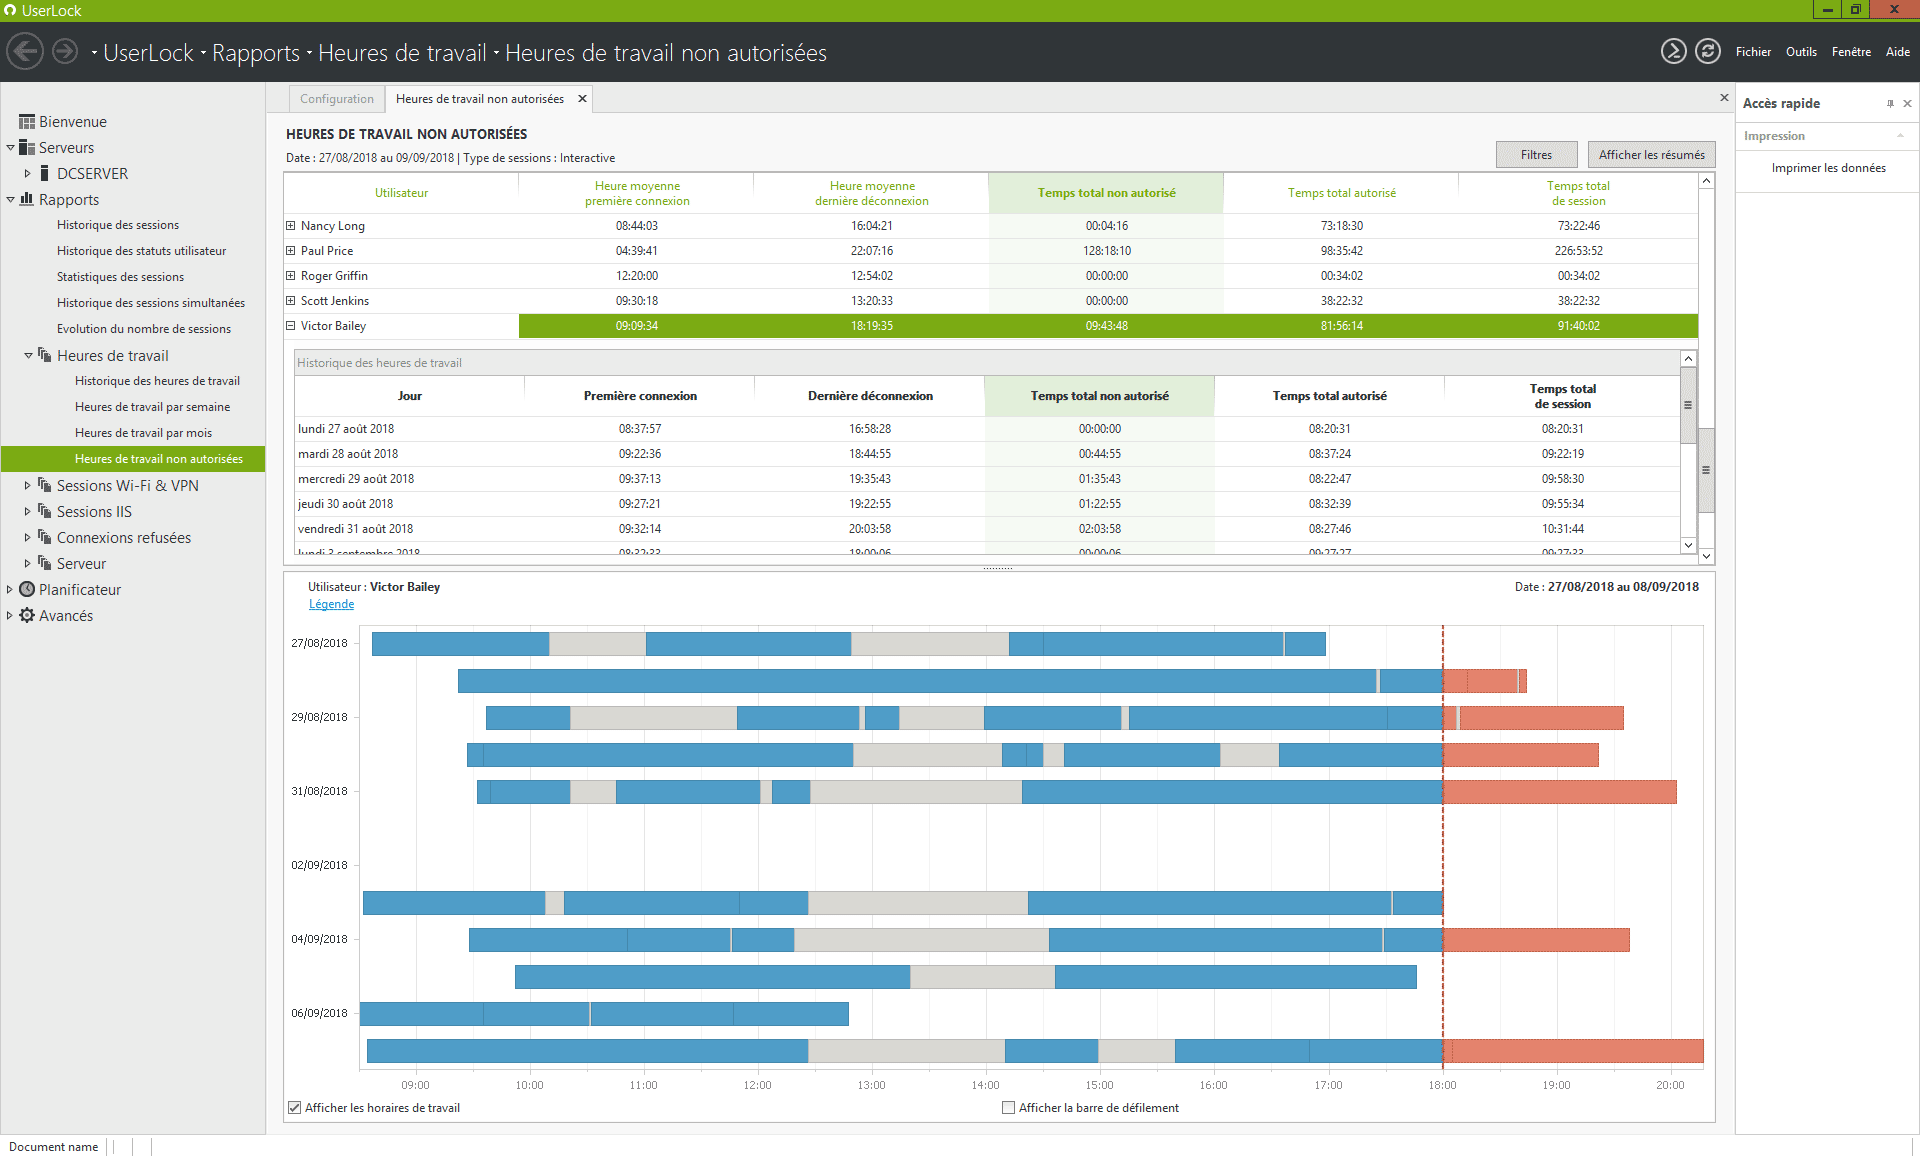This screenshot has width=1920, height=1159.
Task: Click the Rapports chart icon
Action: (27, 200)
